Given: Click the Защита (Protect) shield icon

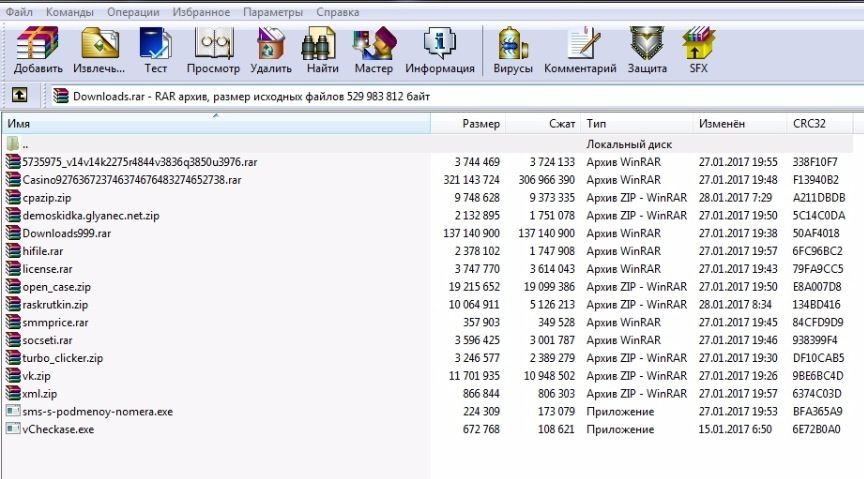Looking at the screenshot, I should tap(647, 44).
